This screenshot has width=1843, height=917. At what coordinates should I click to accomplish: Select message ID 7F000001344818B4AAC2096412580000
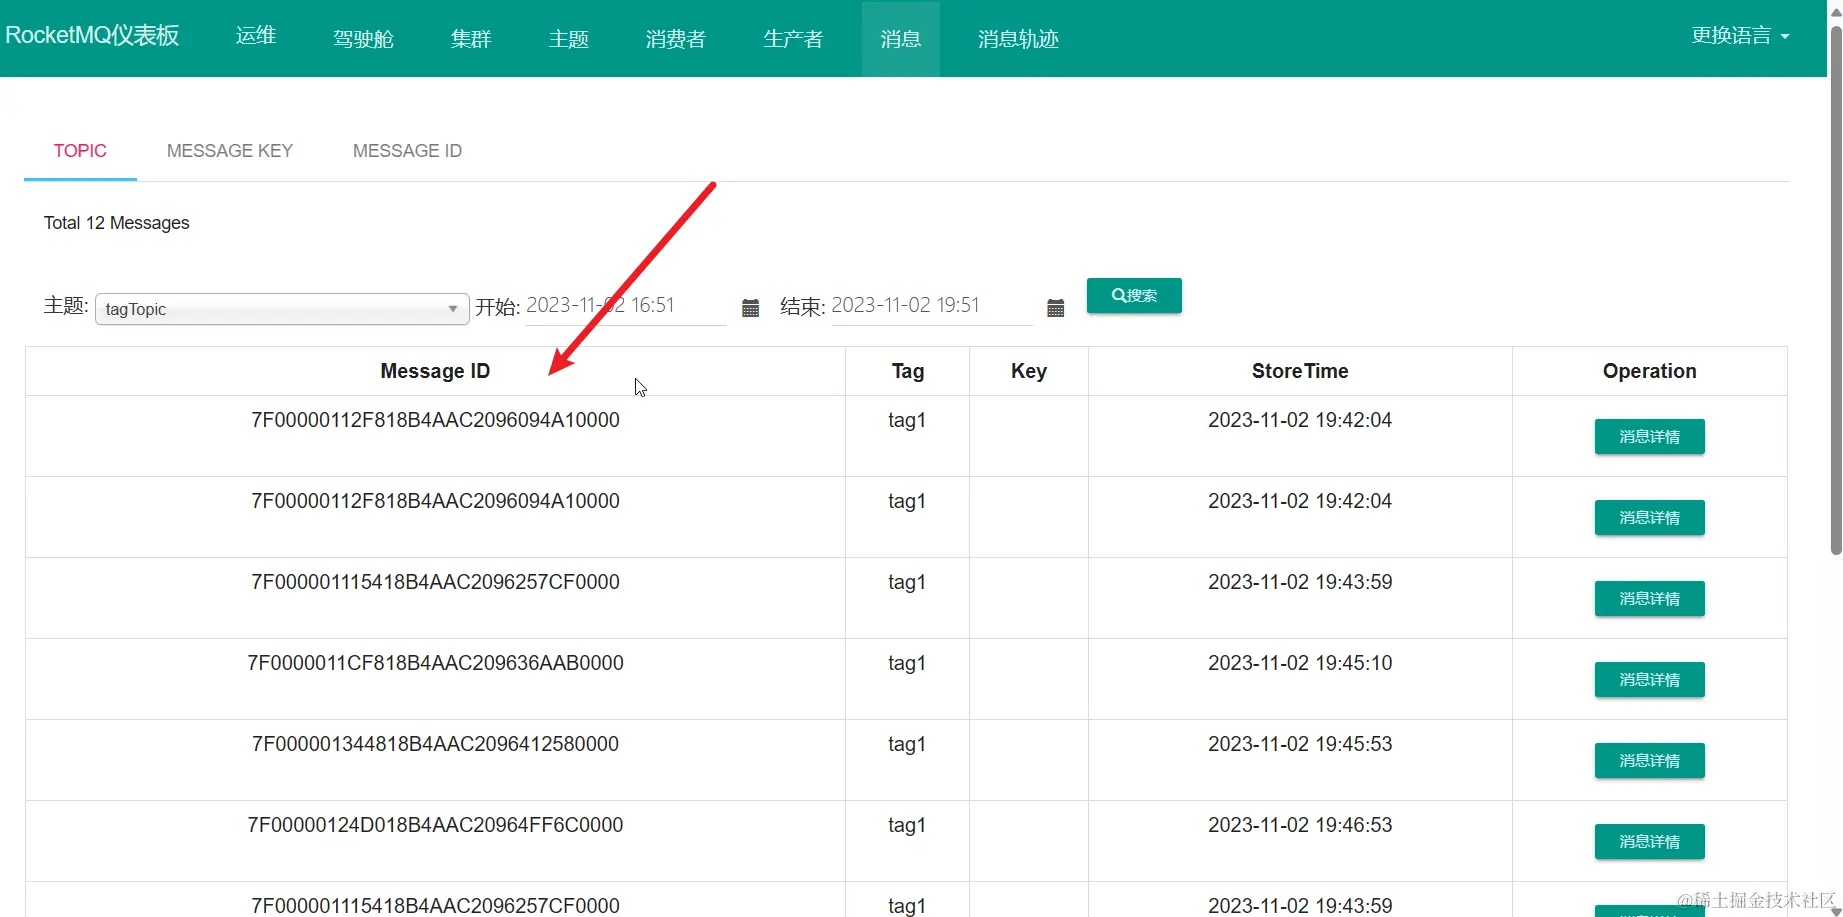(x=435, y=744)
